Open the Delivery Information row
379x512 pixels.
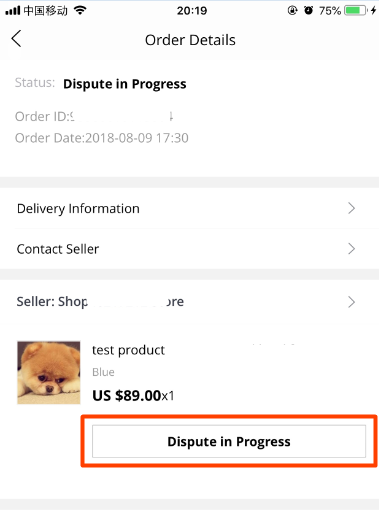pos(189,208)
